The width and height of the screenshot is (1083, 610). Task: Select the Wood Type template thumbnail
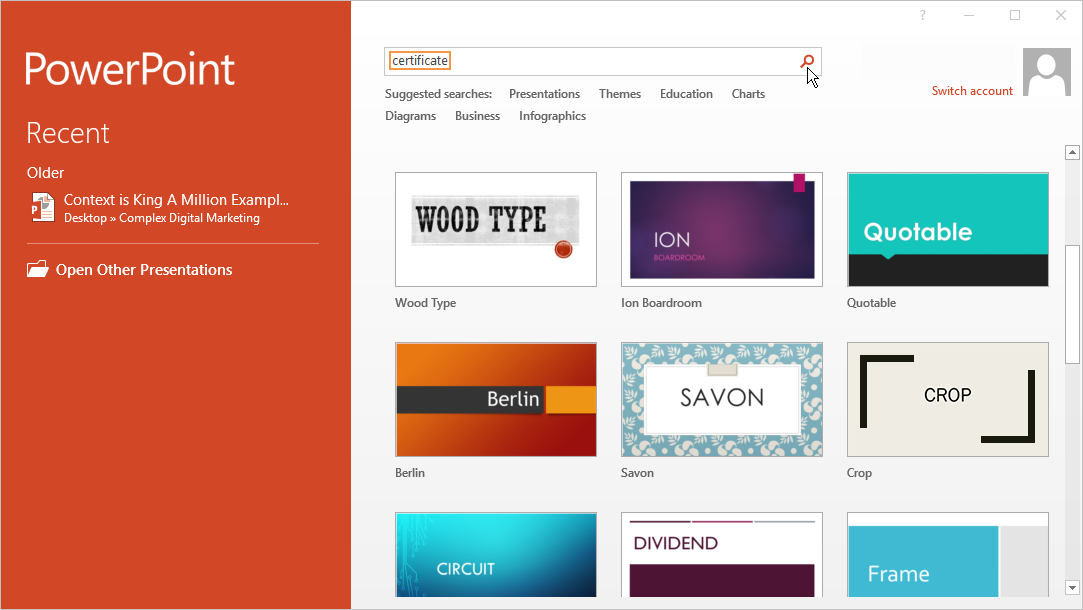[x=496, y=230]
